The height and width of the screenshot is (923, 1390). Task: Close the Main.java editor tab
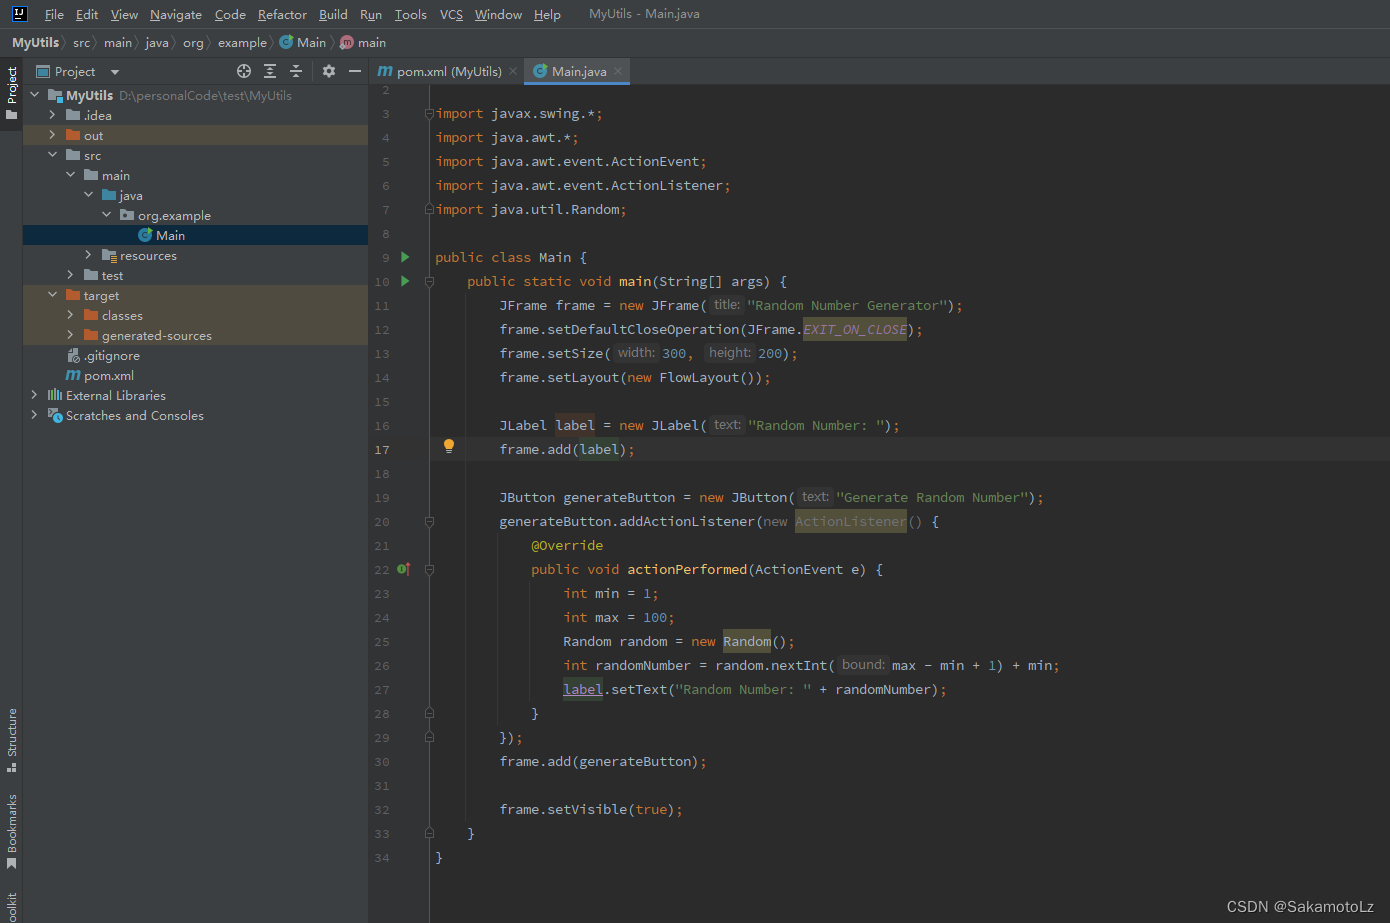click(618, 71)
